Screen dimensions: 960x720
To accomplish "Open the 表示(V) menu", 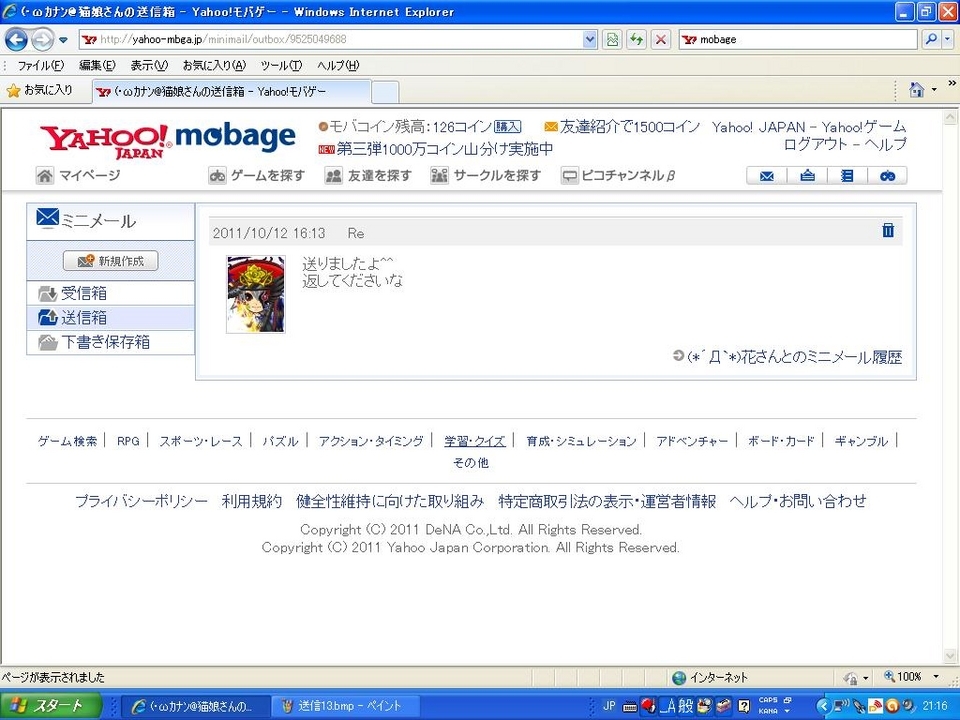I will pos(149,65).
